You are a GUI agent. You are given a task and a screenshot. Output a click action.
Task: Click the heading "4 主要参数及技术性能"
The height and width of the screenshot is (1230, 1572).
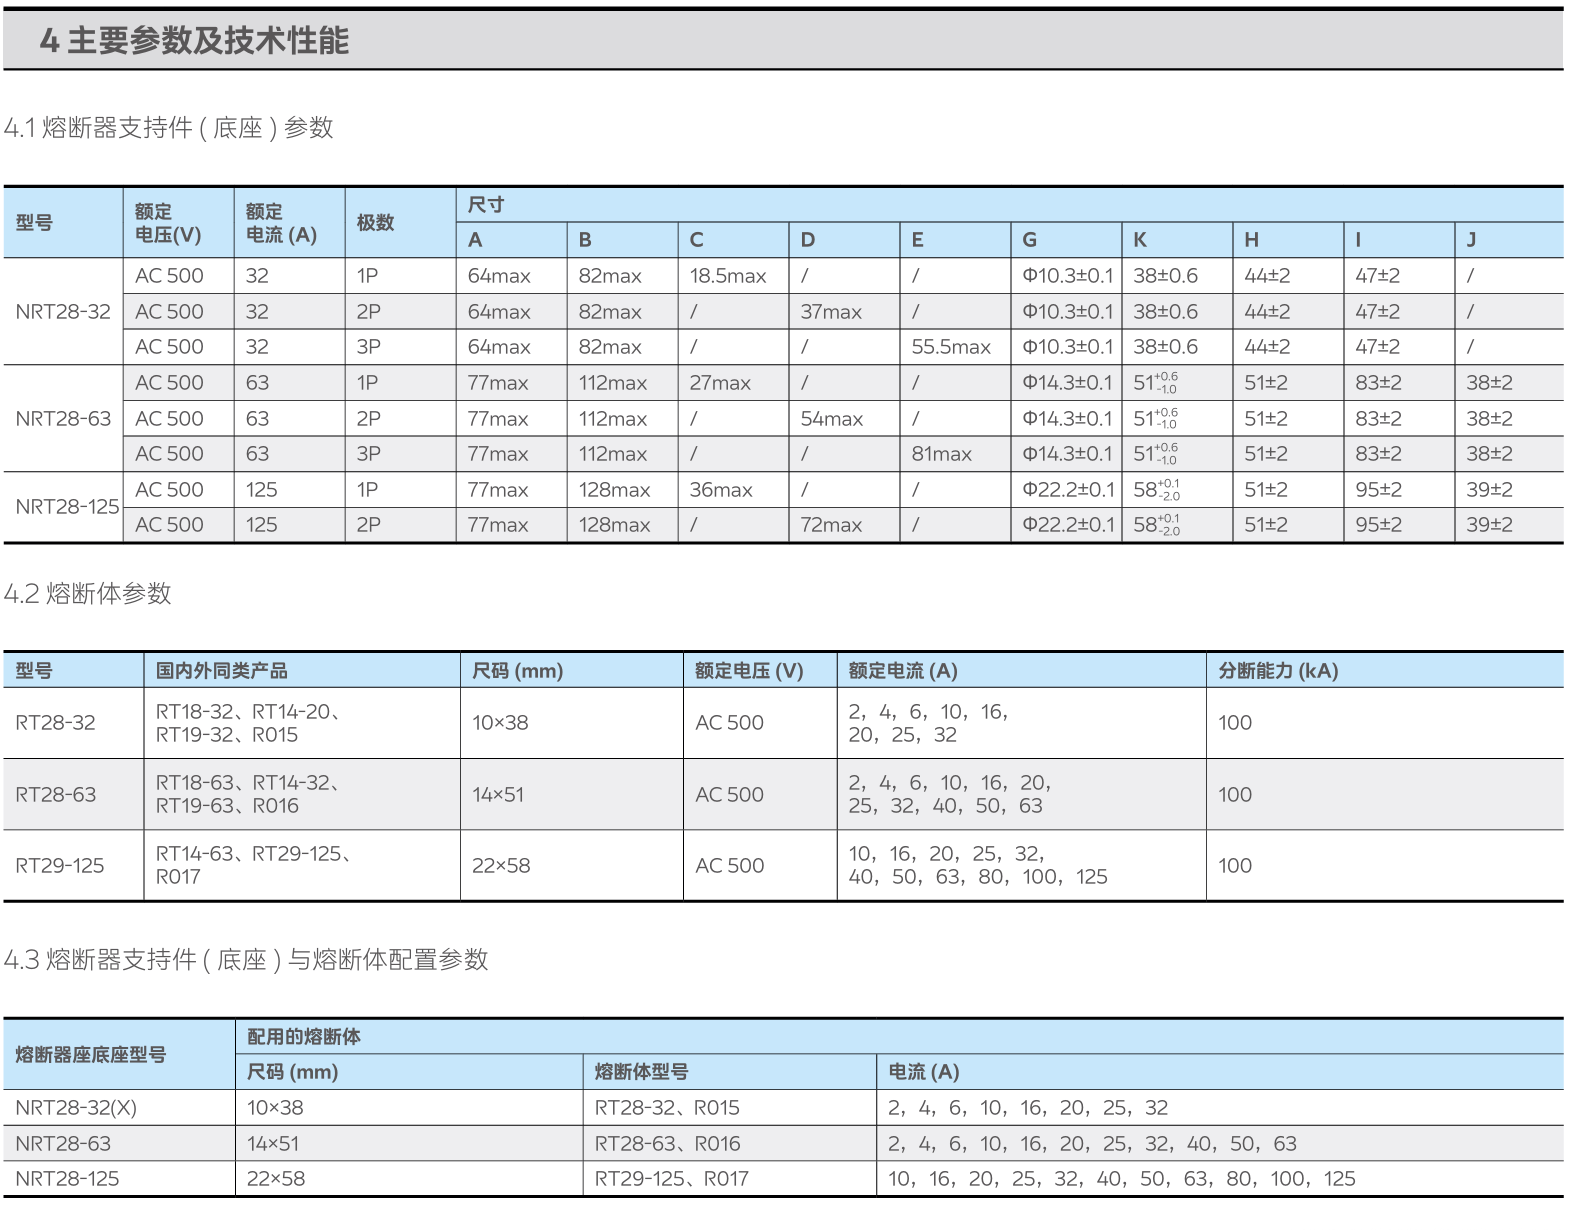tap(194, 41)
